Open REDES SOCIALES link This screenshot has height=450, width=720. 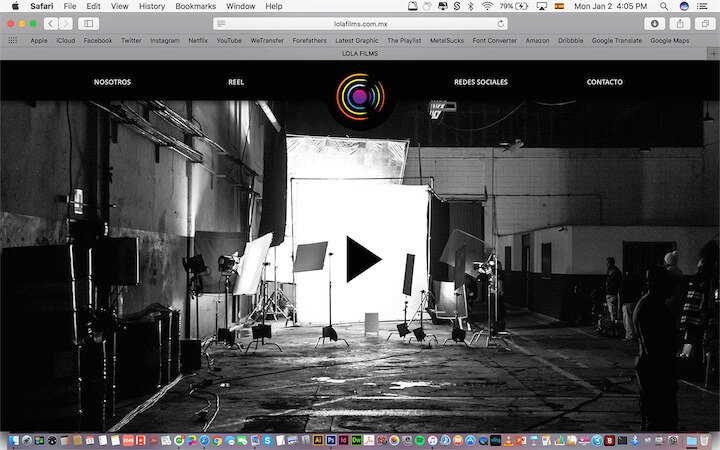pos(480,82)
